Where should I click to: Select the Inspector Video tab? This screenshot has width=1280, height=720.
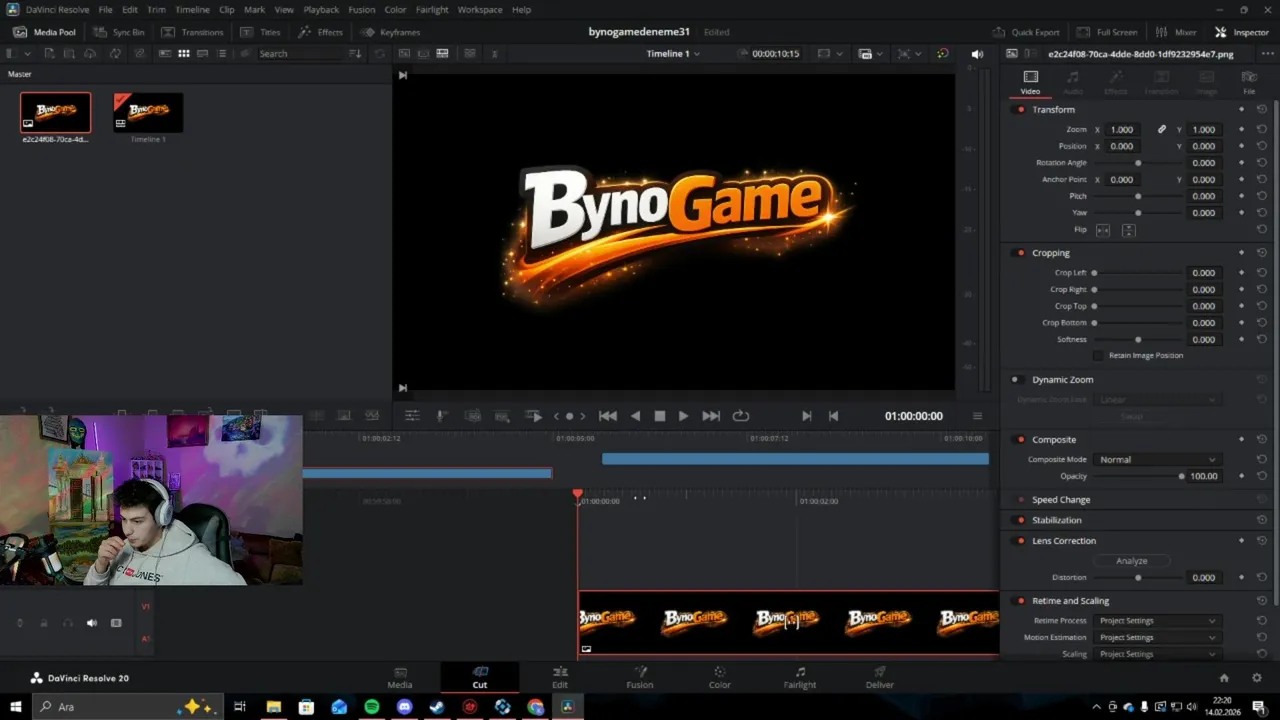(x=1030, y=82)
